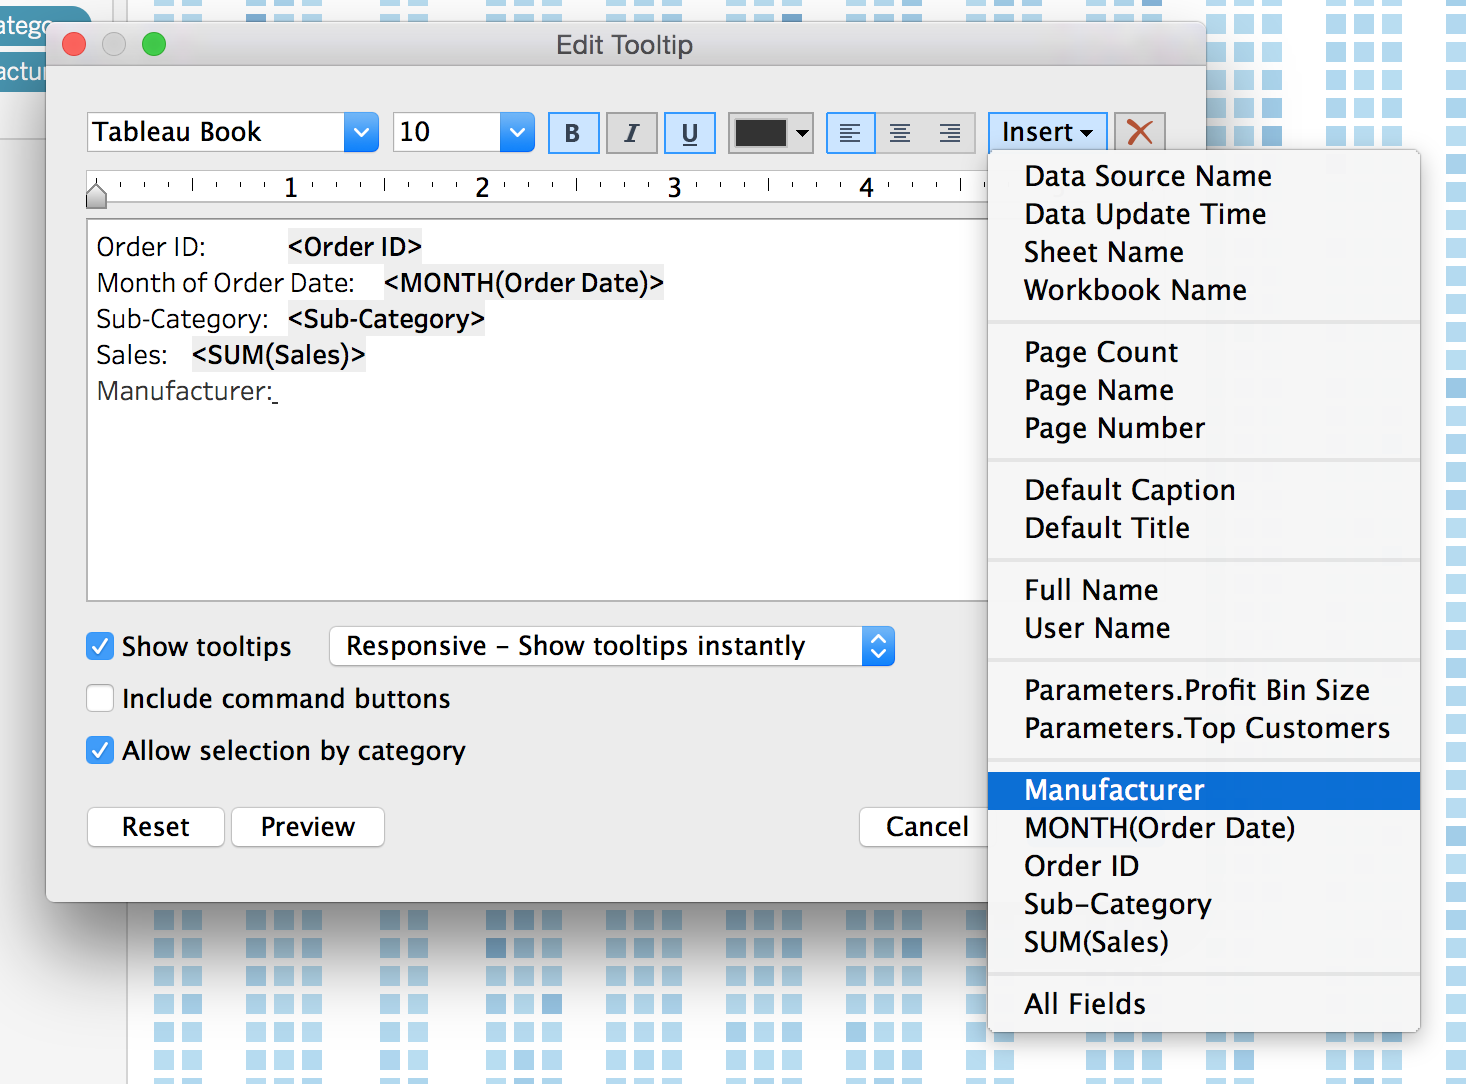Viewport: 1474px width, 1084px height.
Task: Insert Parameters.Top Customers
Action: pyautogui.click(x=1204, y=728)
